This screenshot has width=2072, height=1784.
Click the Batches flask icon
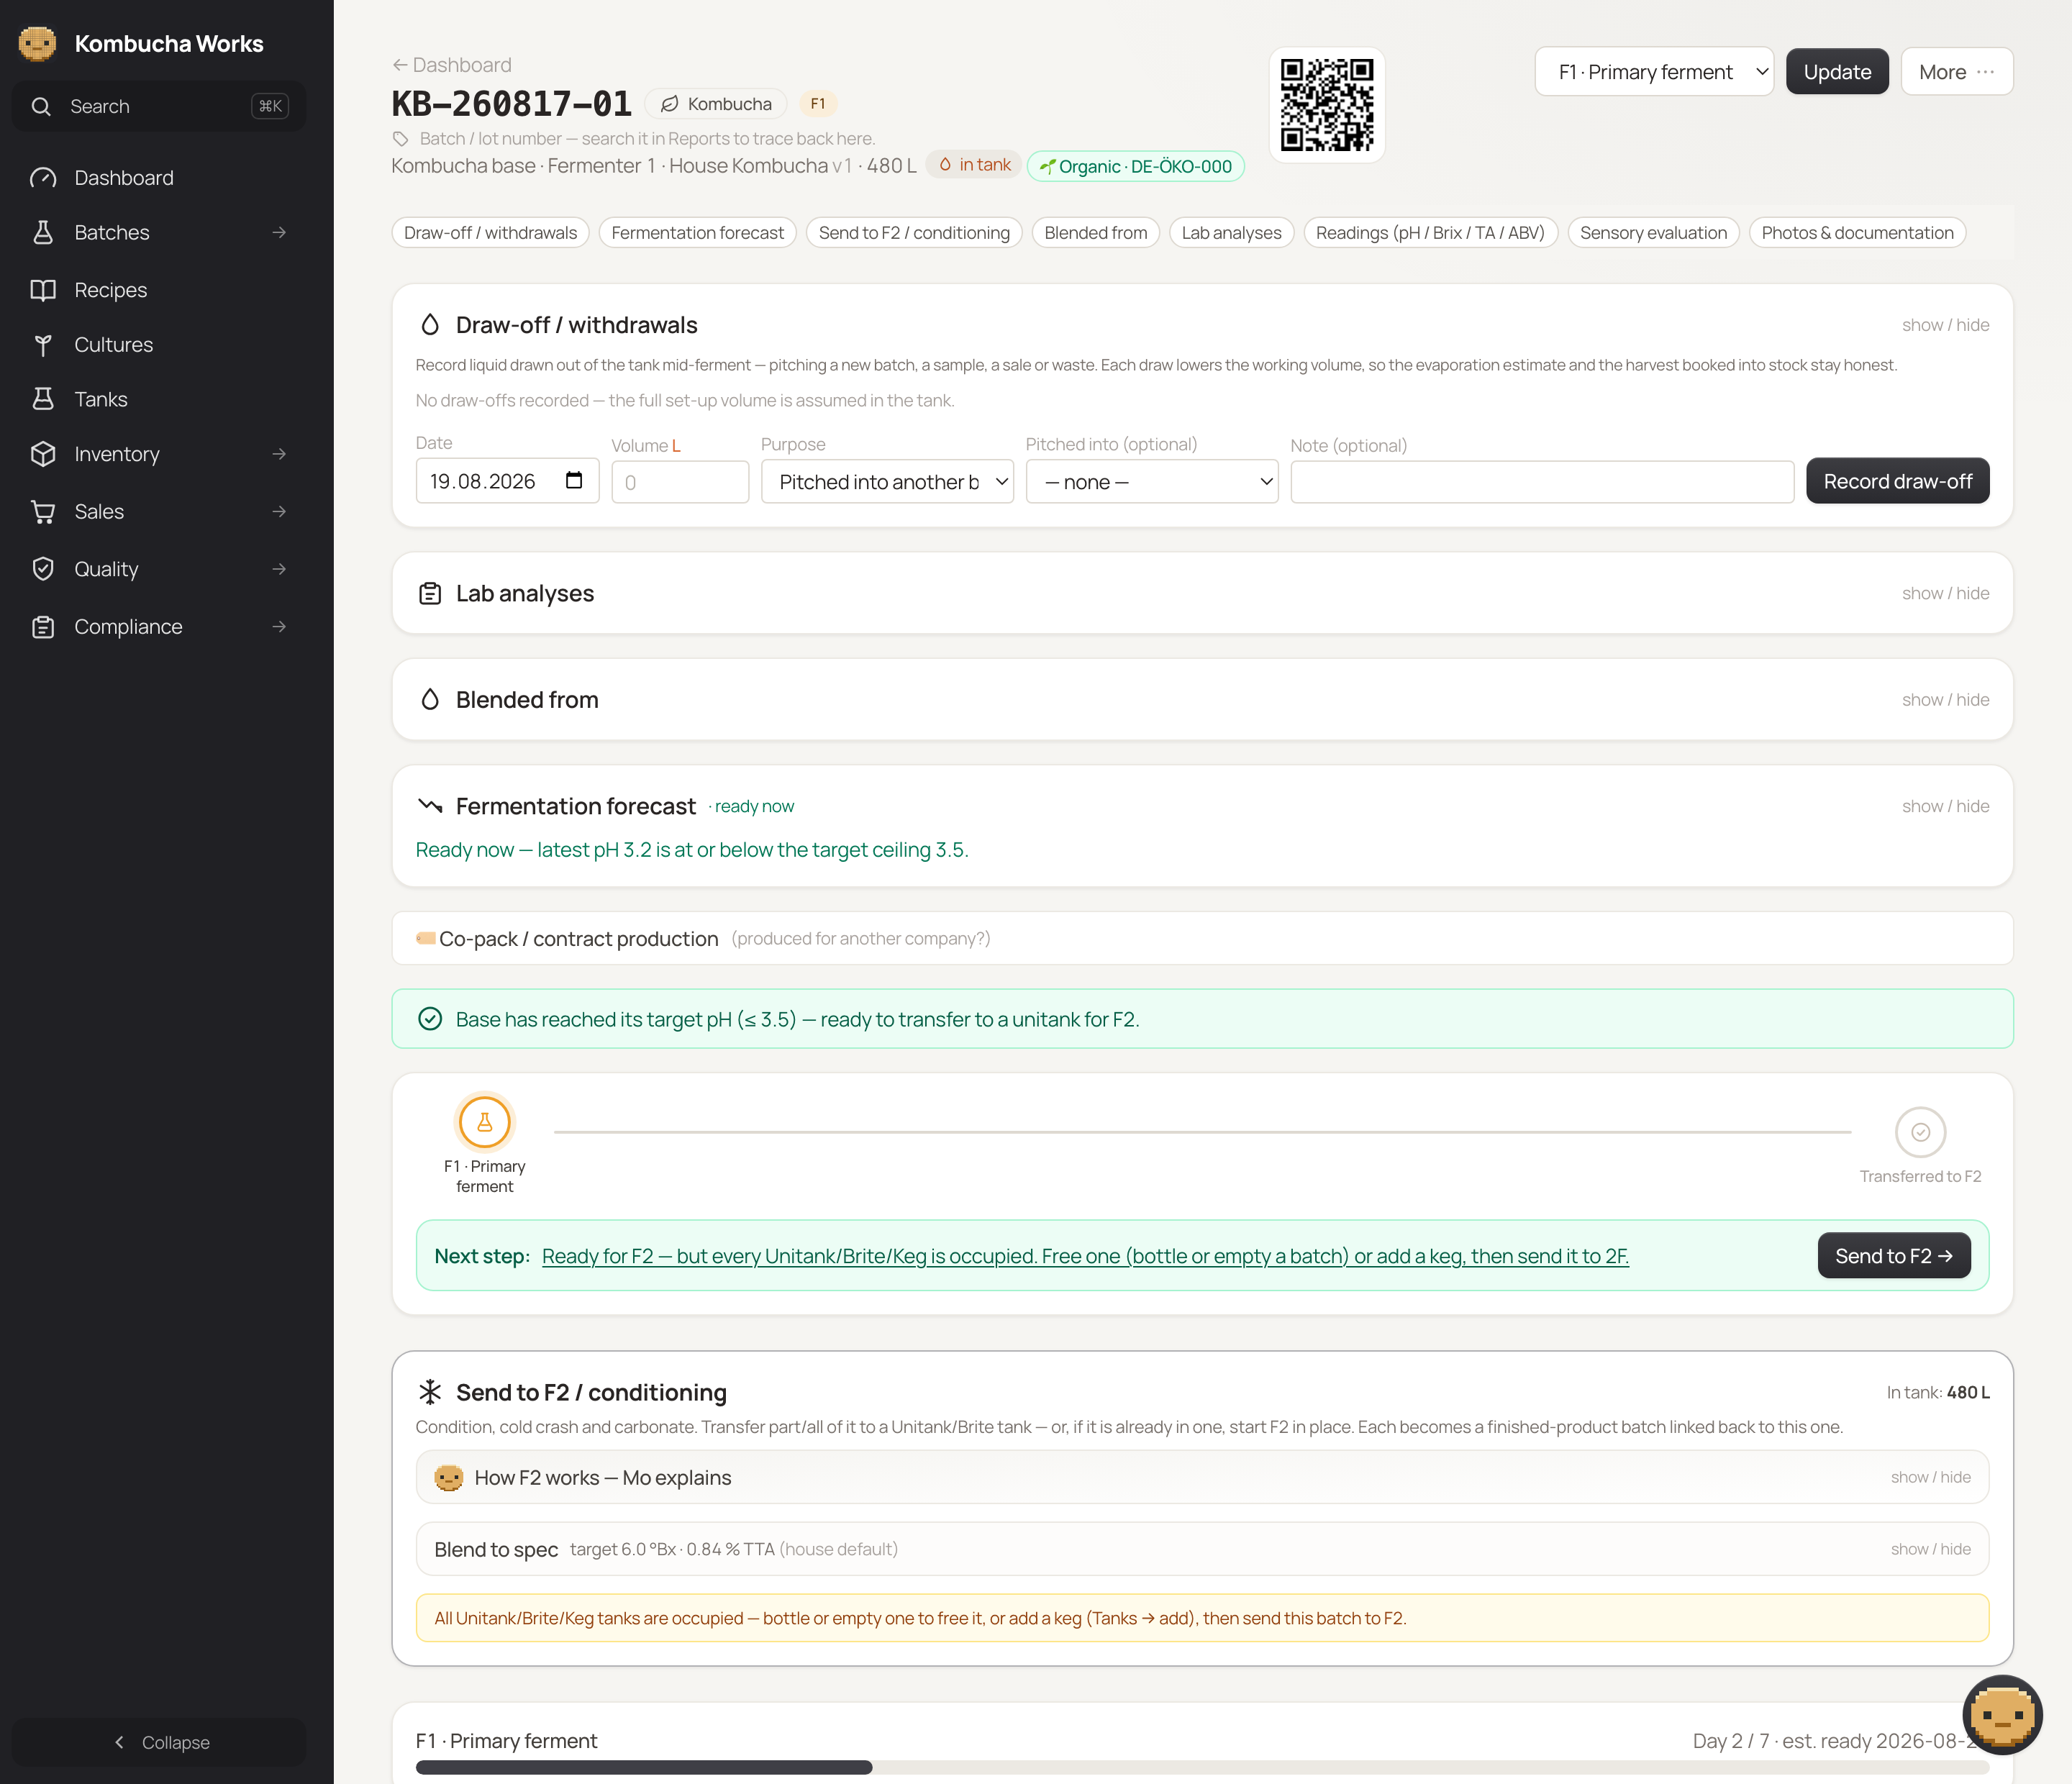43,233
